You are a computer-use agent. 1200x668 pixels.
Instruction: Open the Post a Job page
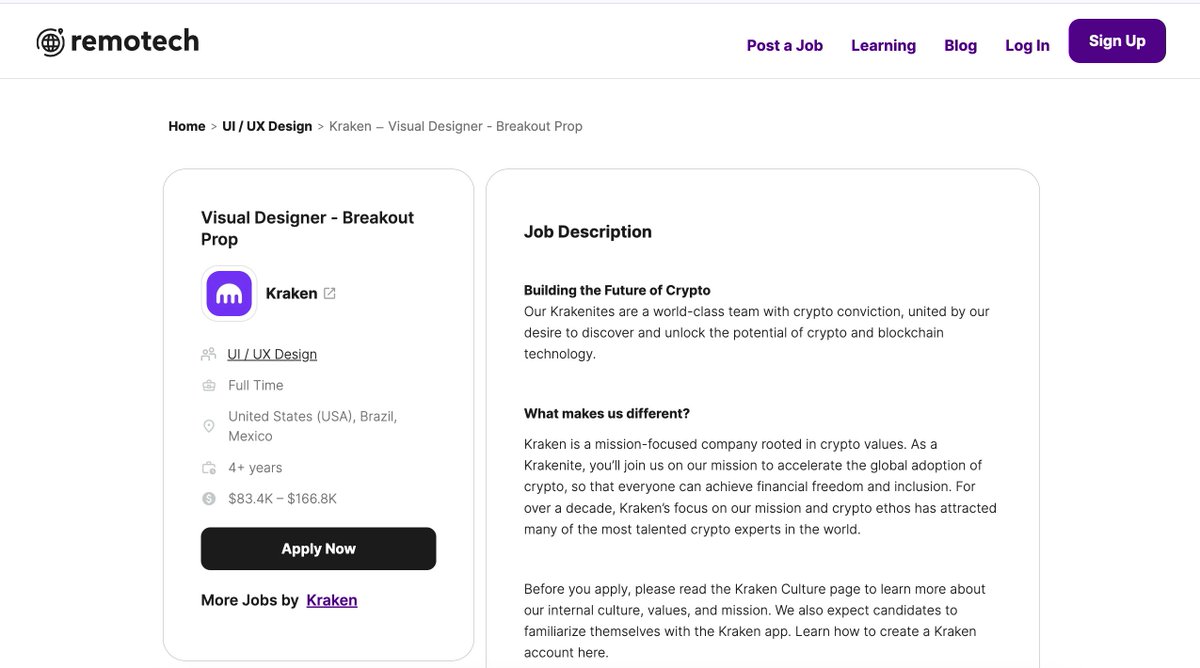pos(785,45)
